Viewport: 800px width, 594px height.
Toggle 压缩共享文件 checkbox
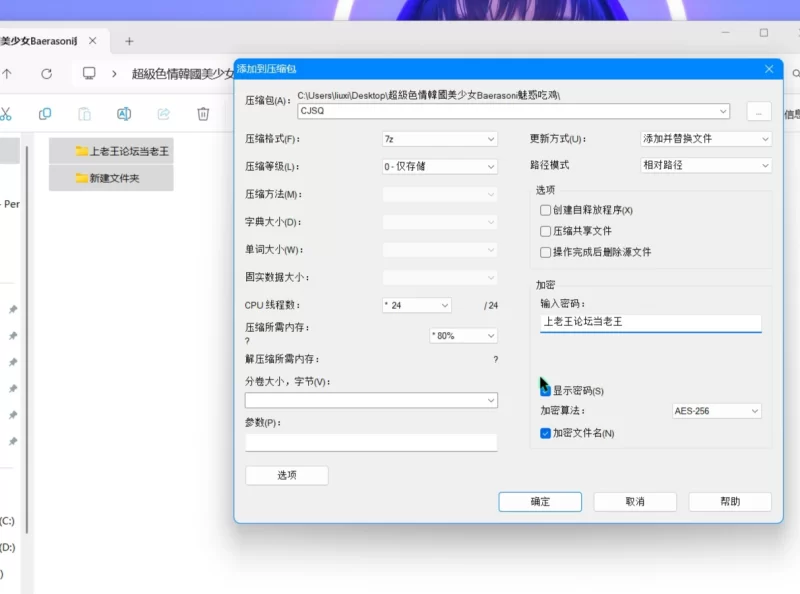point(545,231)
